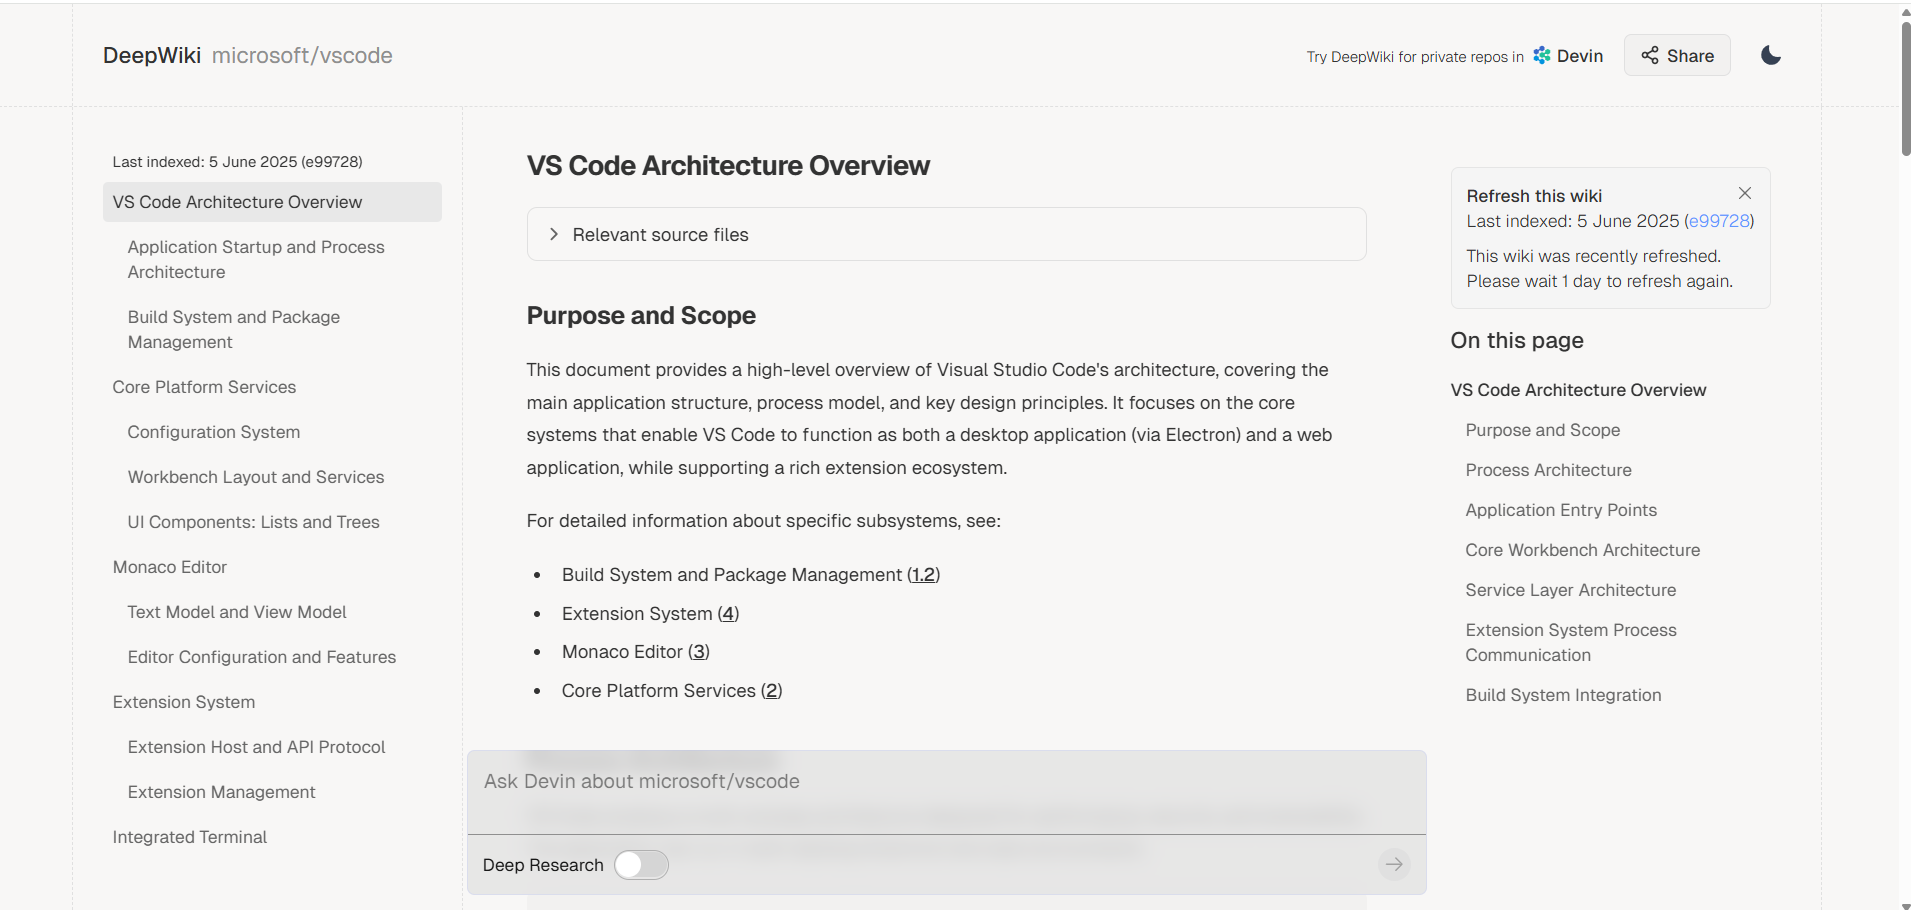
Task: Enable the Deep Research toggle
Action: pos(641,865)
